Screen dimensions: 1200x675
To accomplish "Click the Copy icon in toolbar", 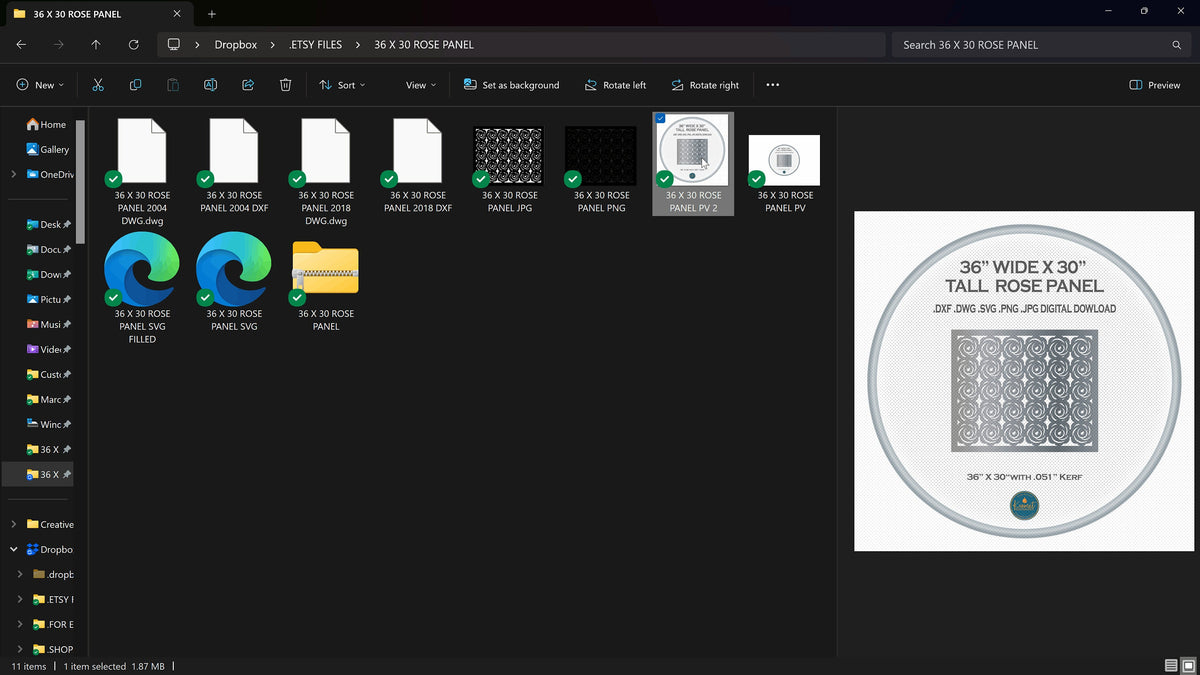I will tap(135, 85).
